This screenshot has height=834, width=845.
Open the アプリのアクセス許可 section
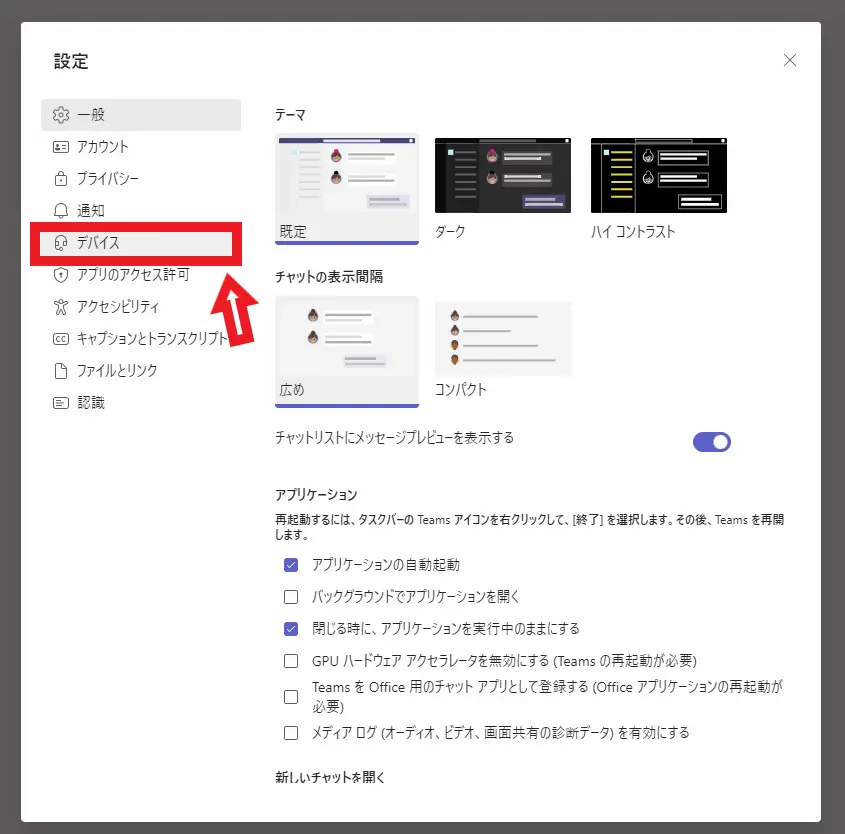(141, 275)
